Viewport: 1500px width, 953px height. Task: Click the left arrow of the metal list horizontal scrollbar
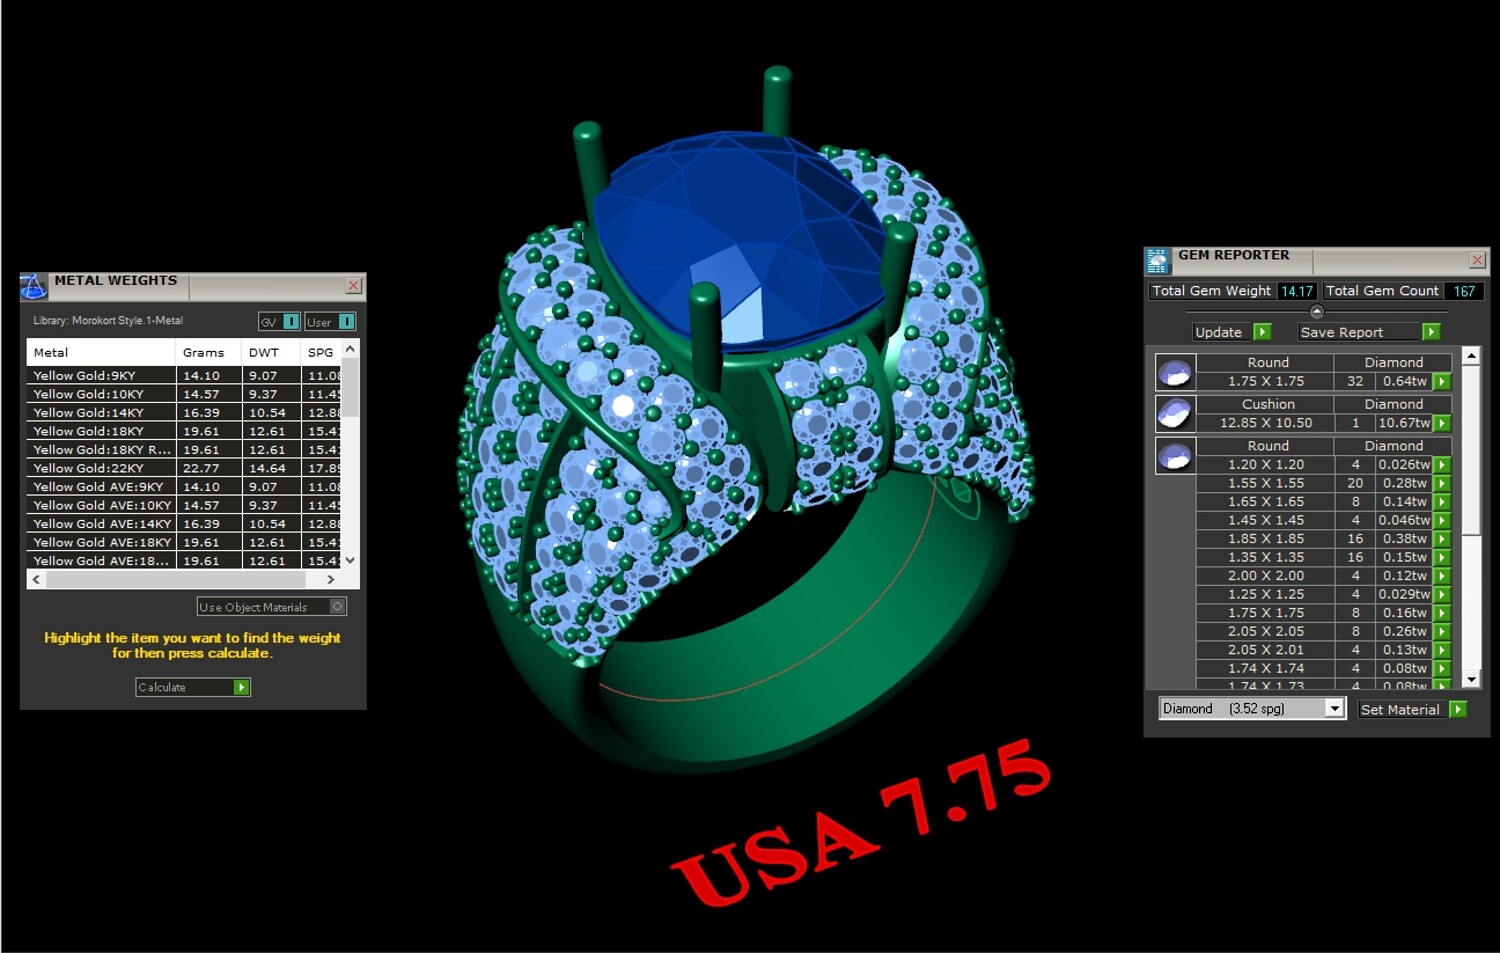click(x=36, y=579)
